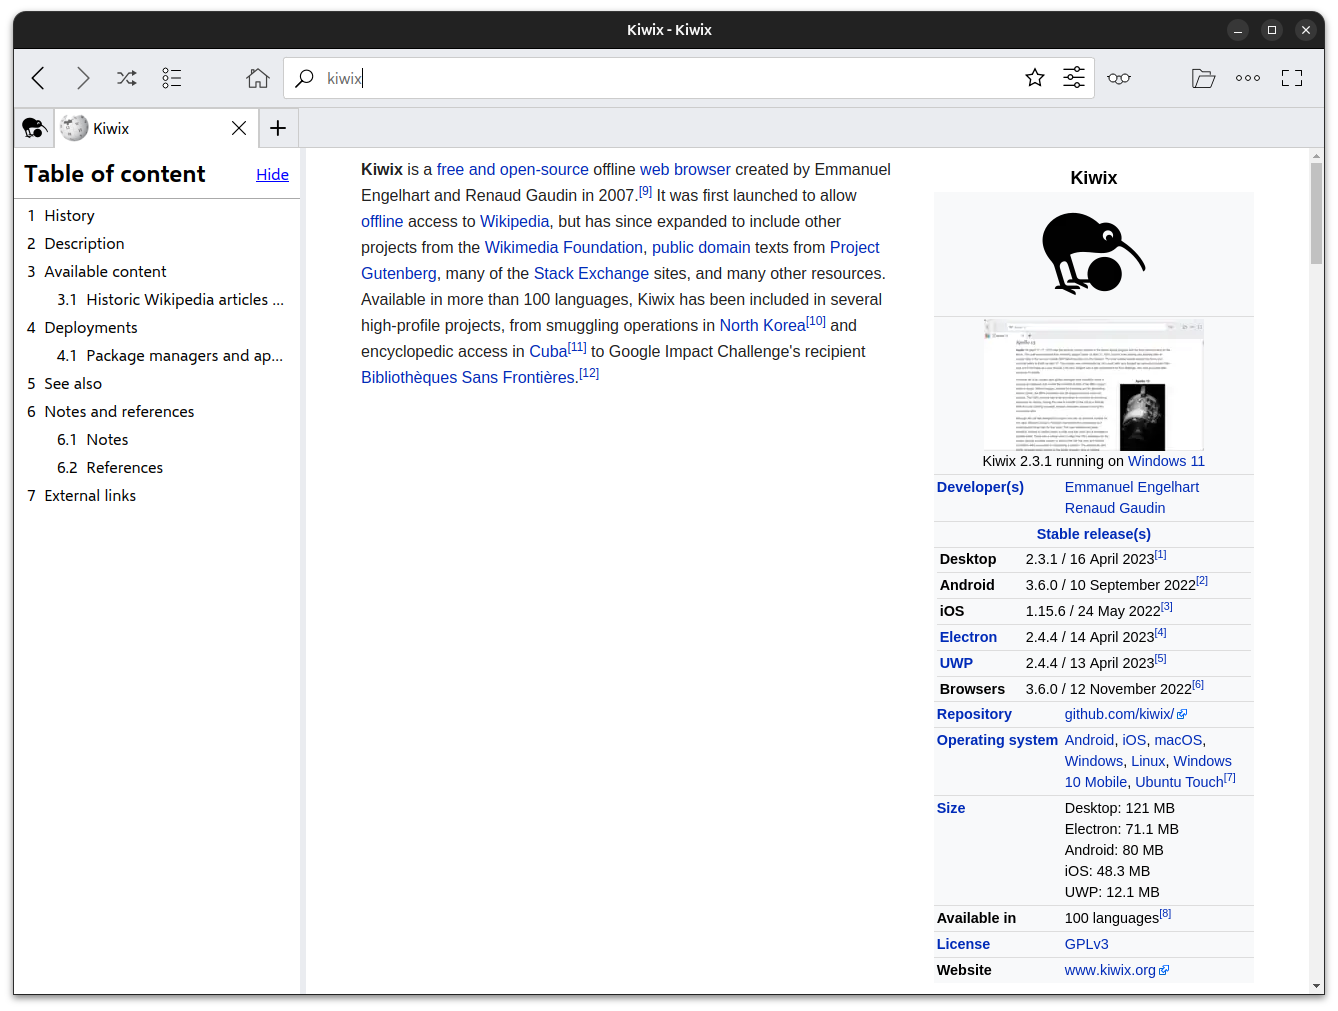Toggle the table of content icon
Viewport: 1338px width, 1011px height.
pyautogui.click(x=172, y=78)
